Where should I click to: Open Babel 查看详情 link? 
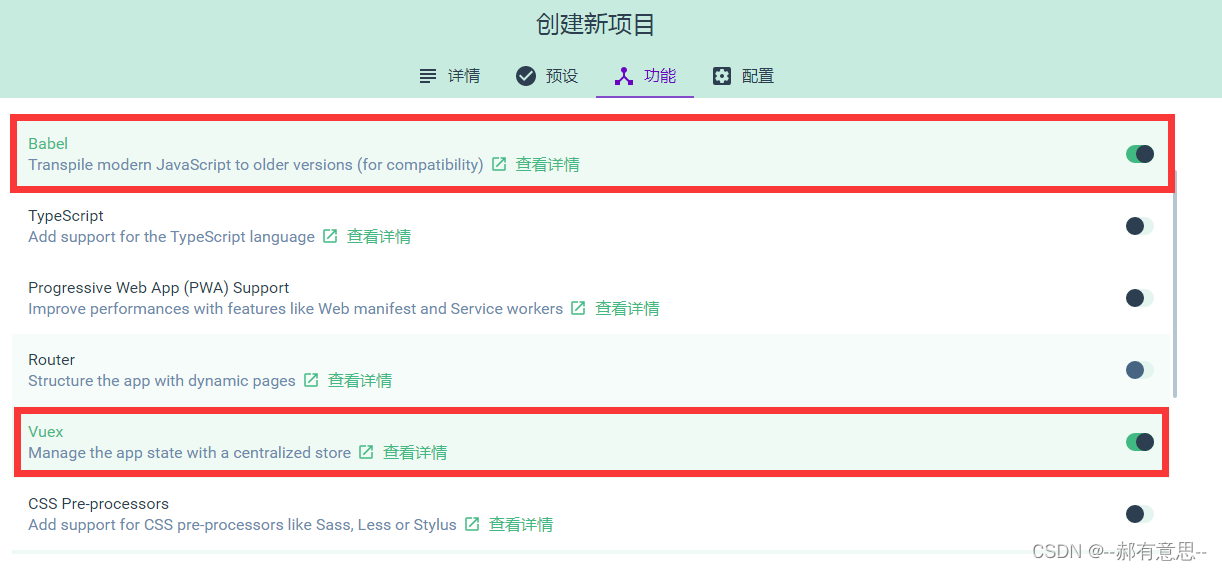pyautogui.click(x=548, y=165)
